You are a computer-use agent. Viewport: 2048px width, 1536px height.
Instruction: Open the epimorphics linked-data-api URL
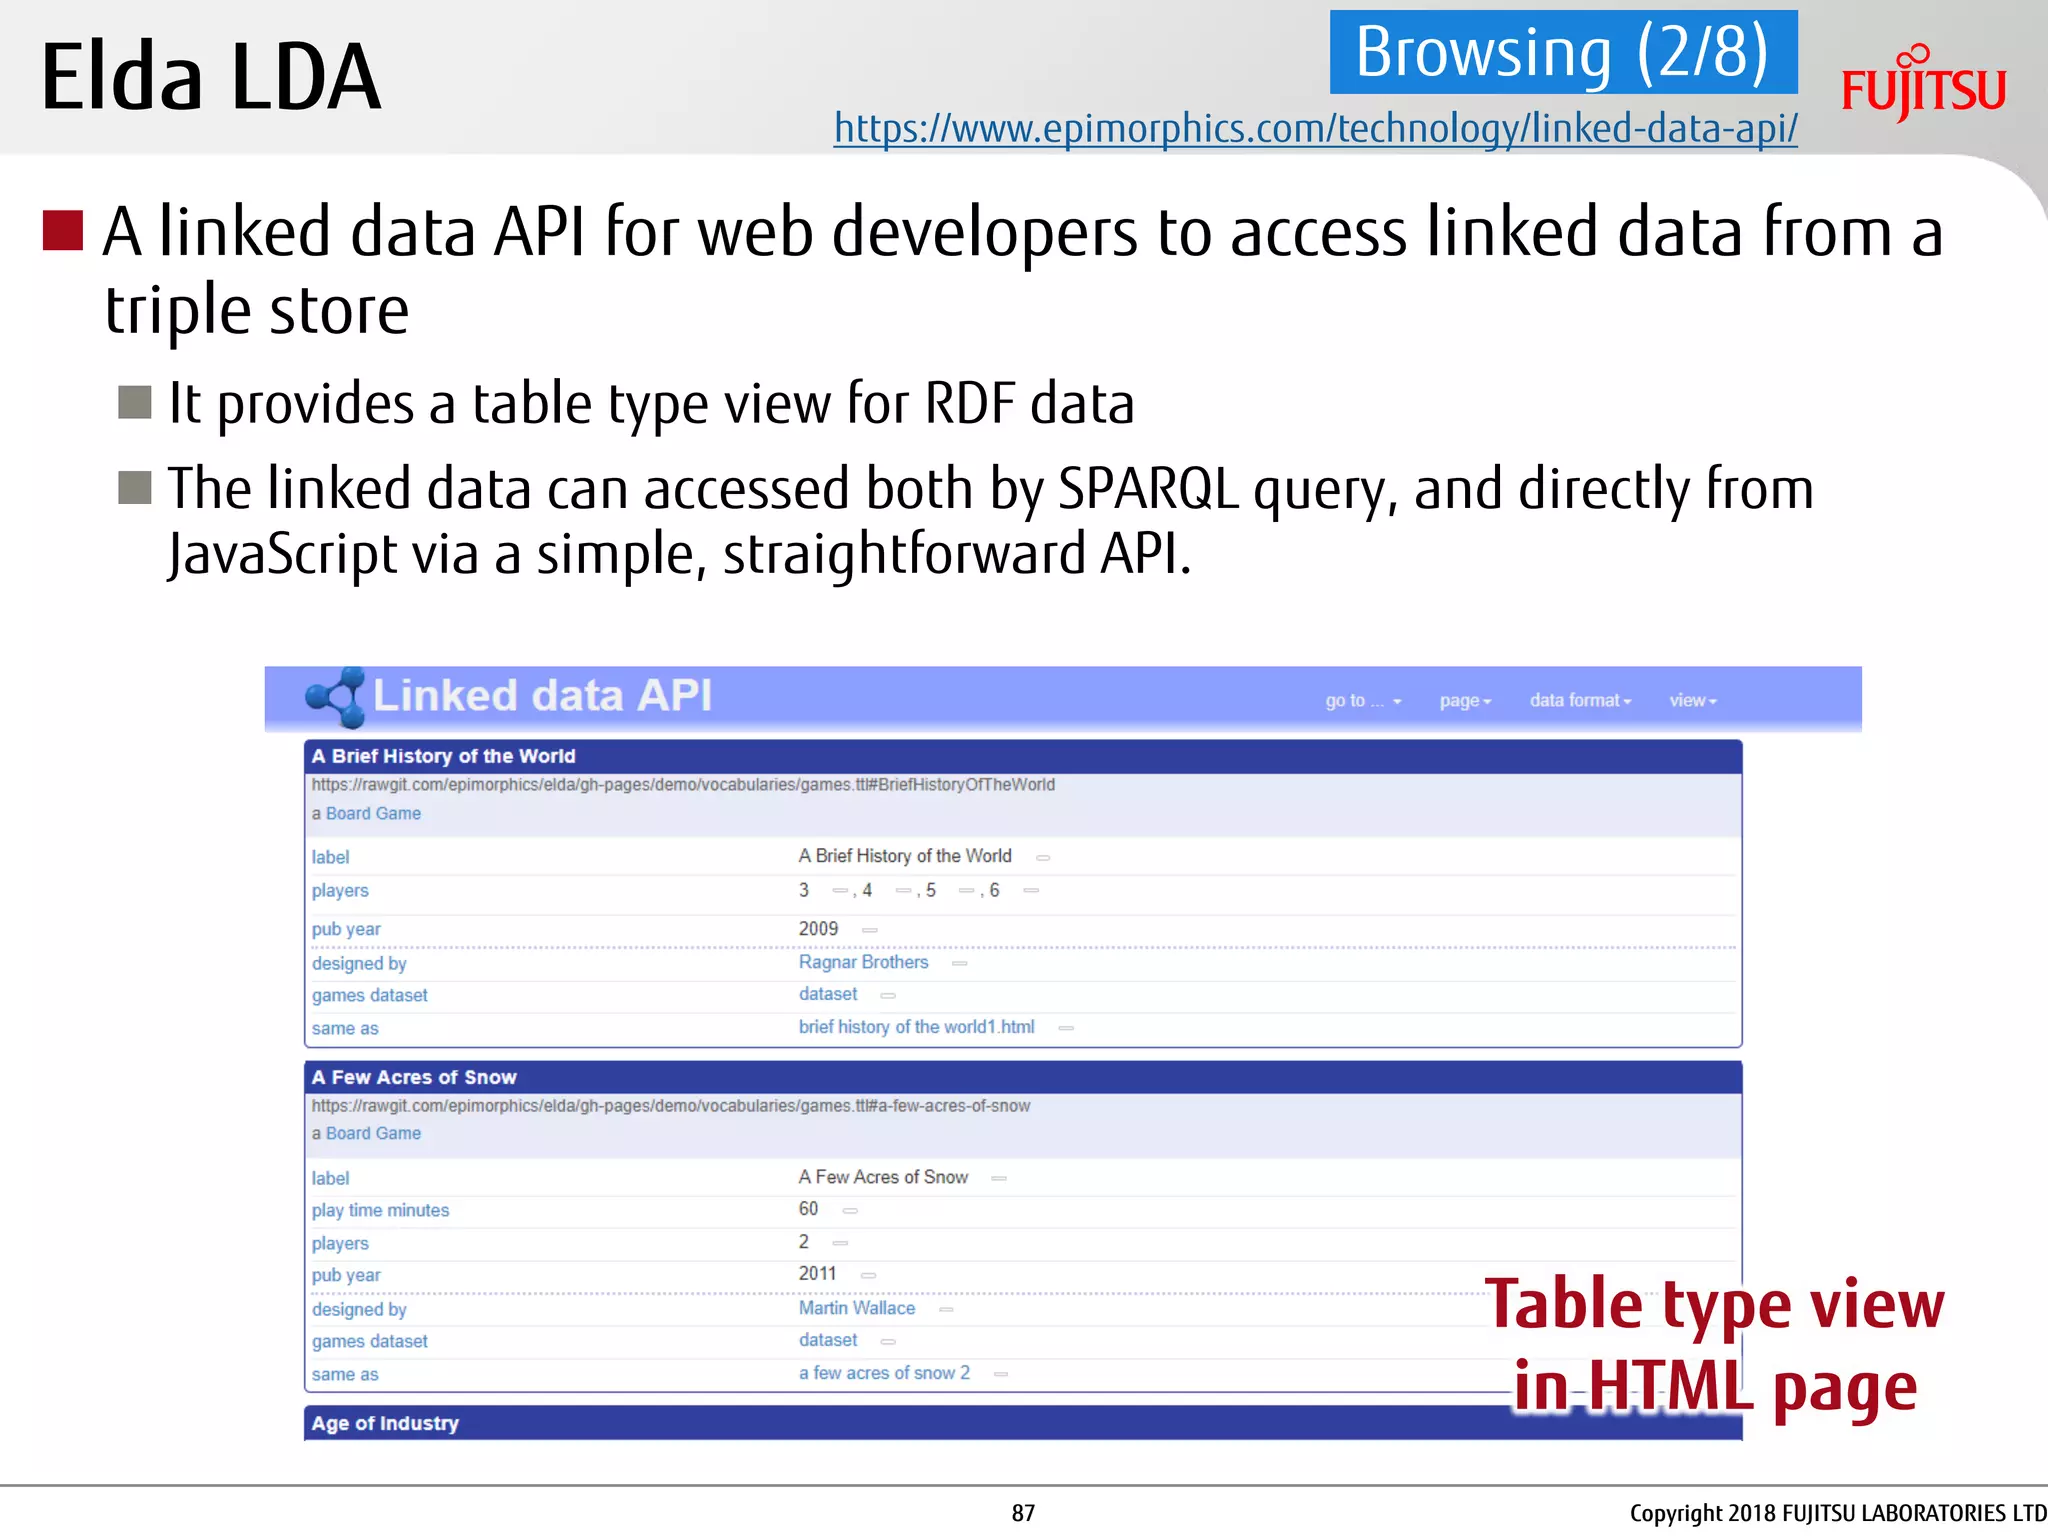coord(1315,129)
